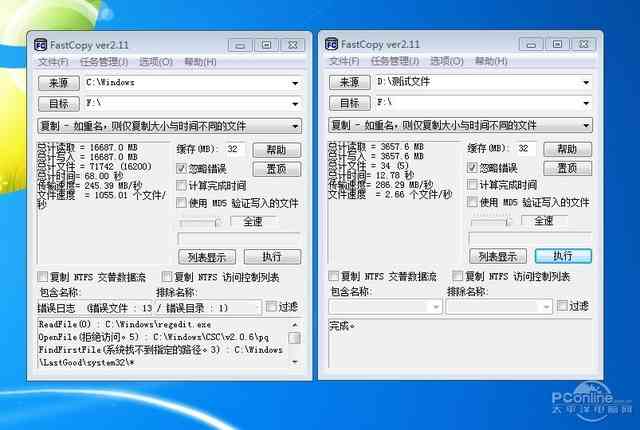The image size is (640, 430).
Task: Open 文件(F) menu in left FastCopy window
Action: click(53, 62)
